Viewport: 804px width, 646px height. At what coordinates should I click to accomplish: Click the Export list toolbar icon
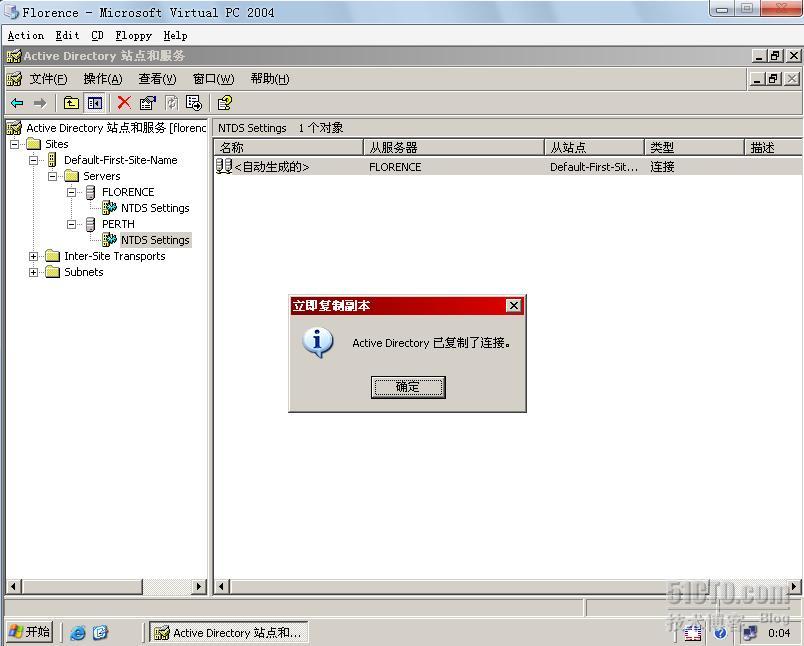pos(194,103)
